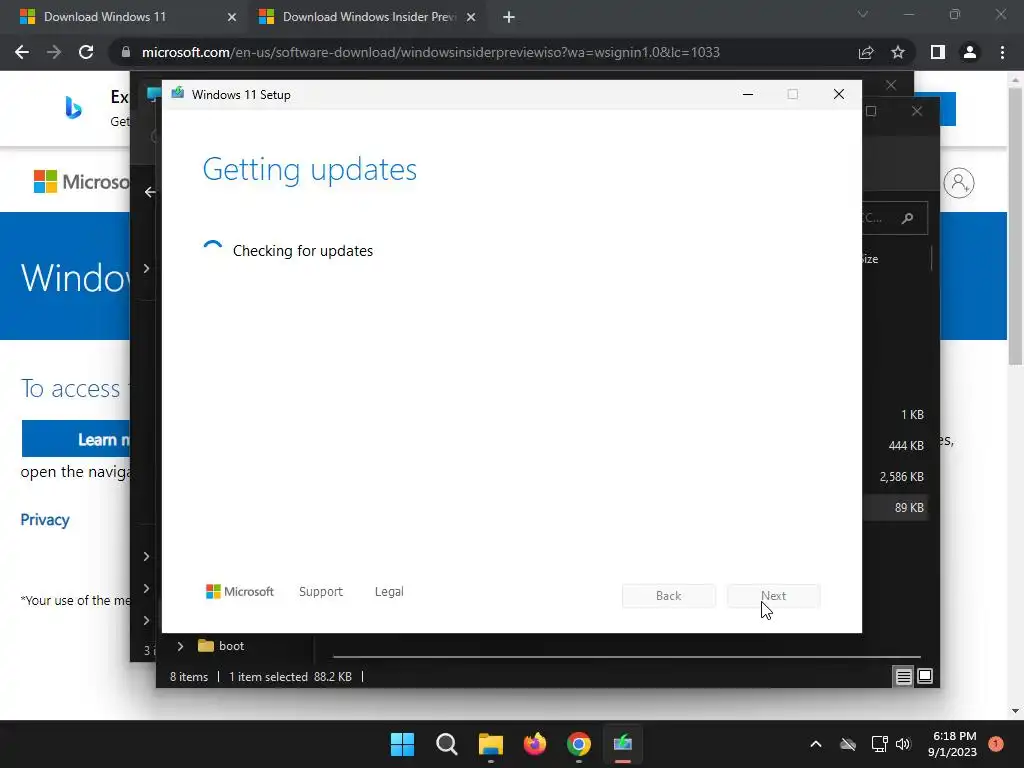Click the Explorer status text '8 items'

pos(189,677)
